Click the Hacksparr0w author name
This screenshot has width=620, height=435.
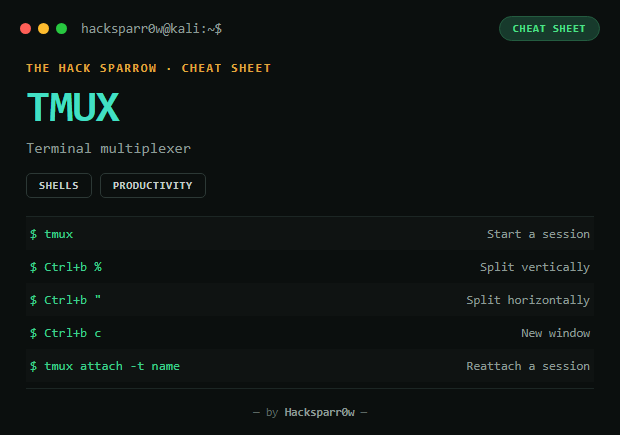[x=319, y=412]
